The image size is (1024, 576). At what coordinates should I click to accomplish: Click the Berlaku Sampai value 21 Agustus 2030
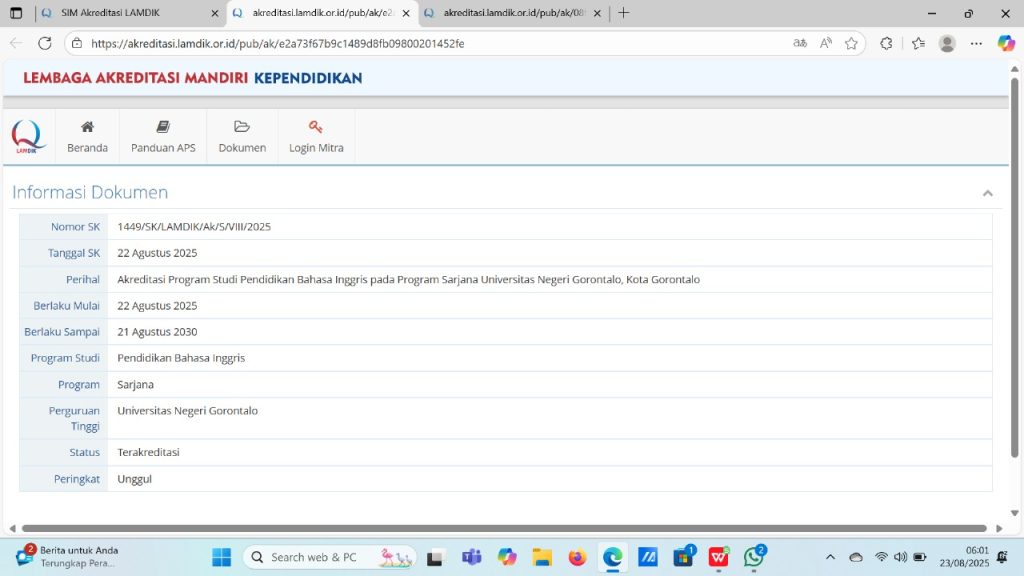(157, 332)
